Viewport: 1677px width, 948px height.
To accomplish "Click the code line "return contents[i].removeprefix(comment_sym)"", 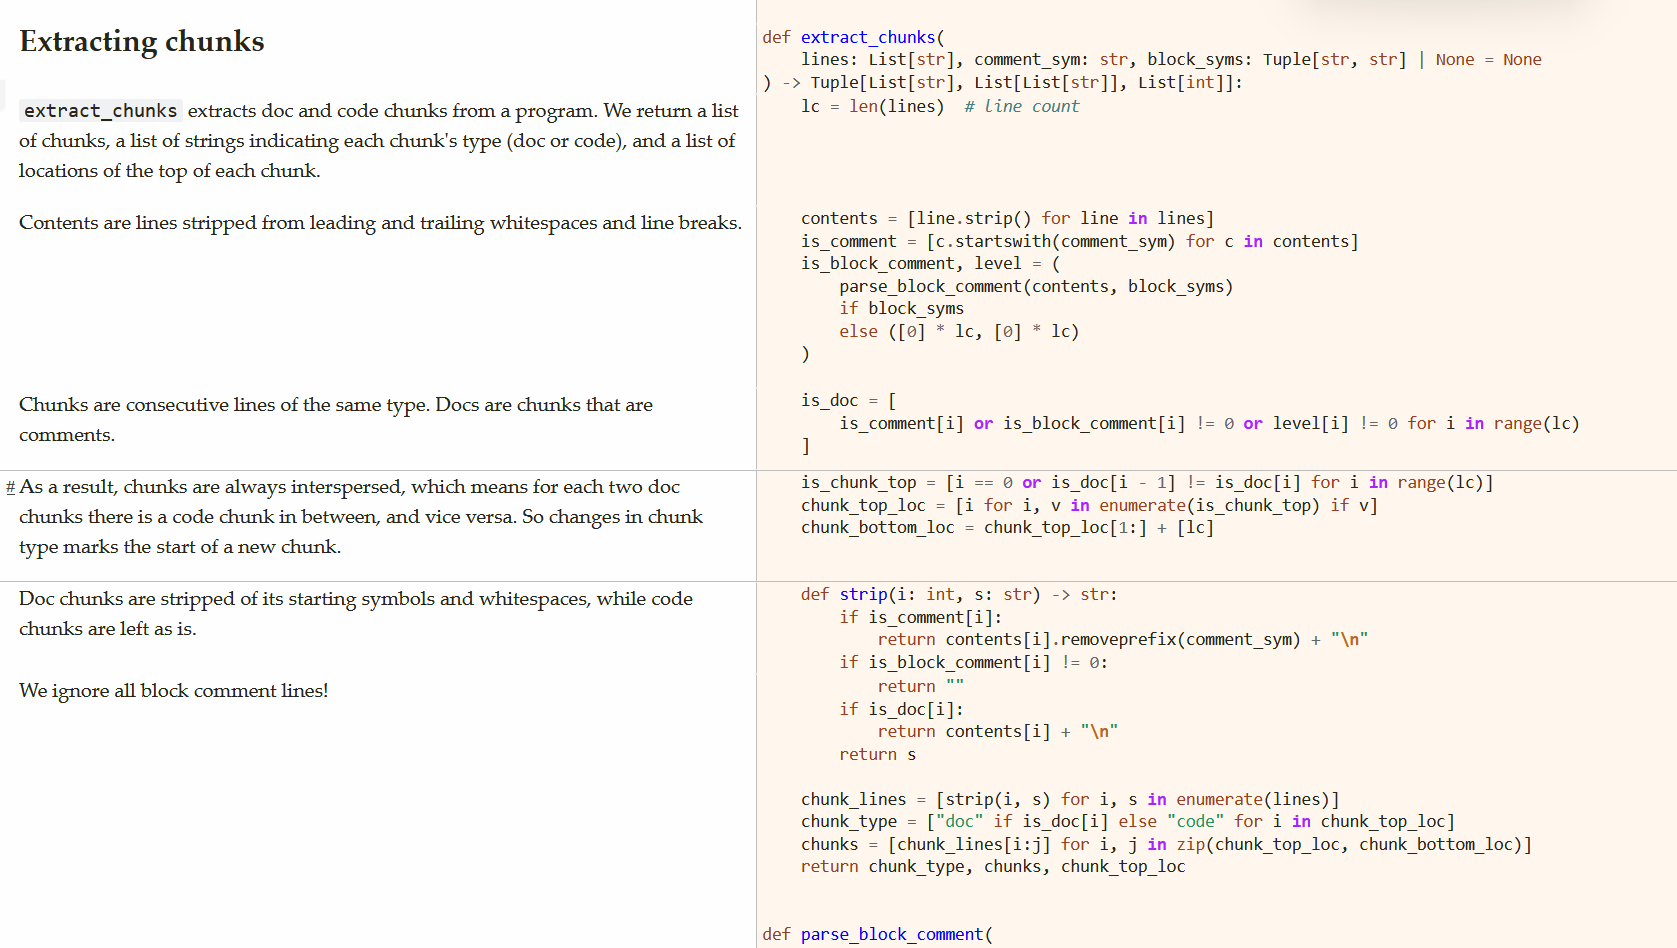I will [1123, 640].
